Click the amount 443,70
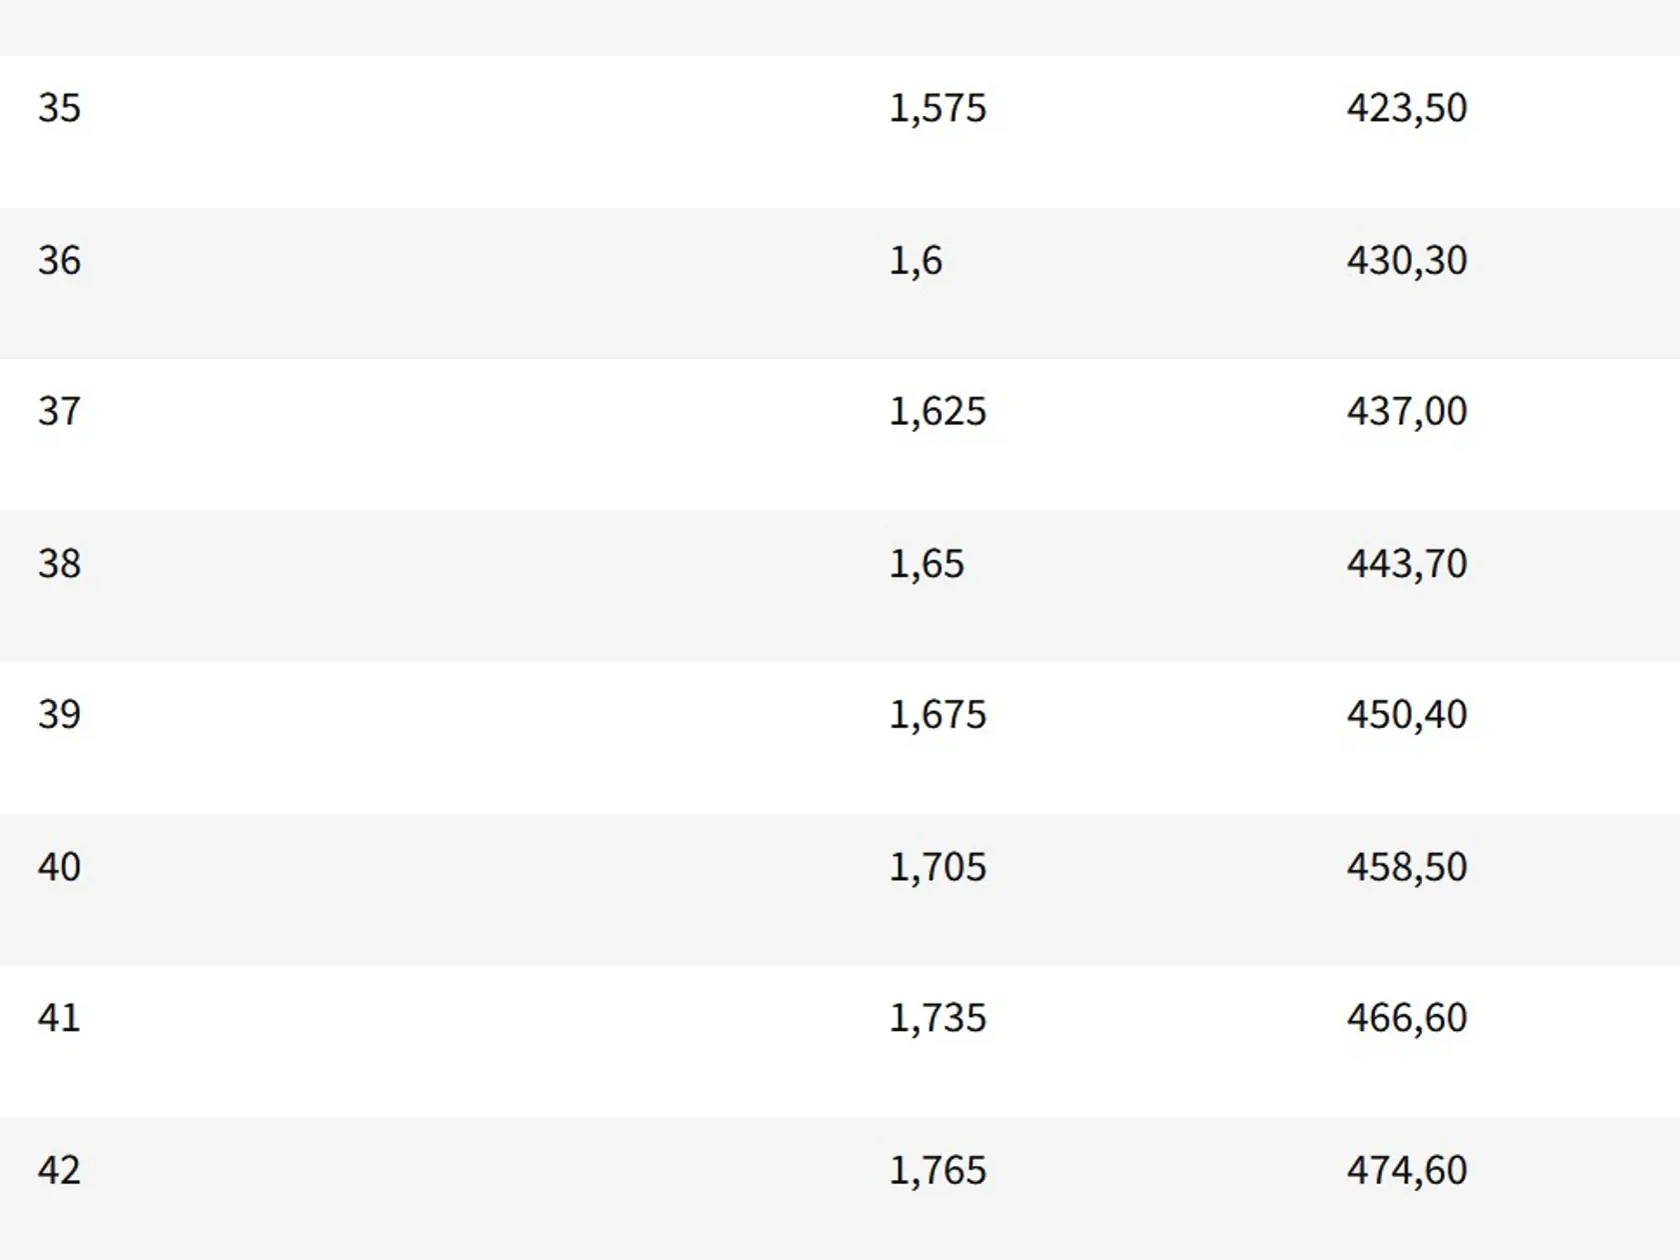This screenshot has width=1680, height=1260. [x=1406, y=564]
